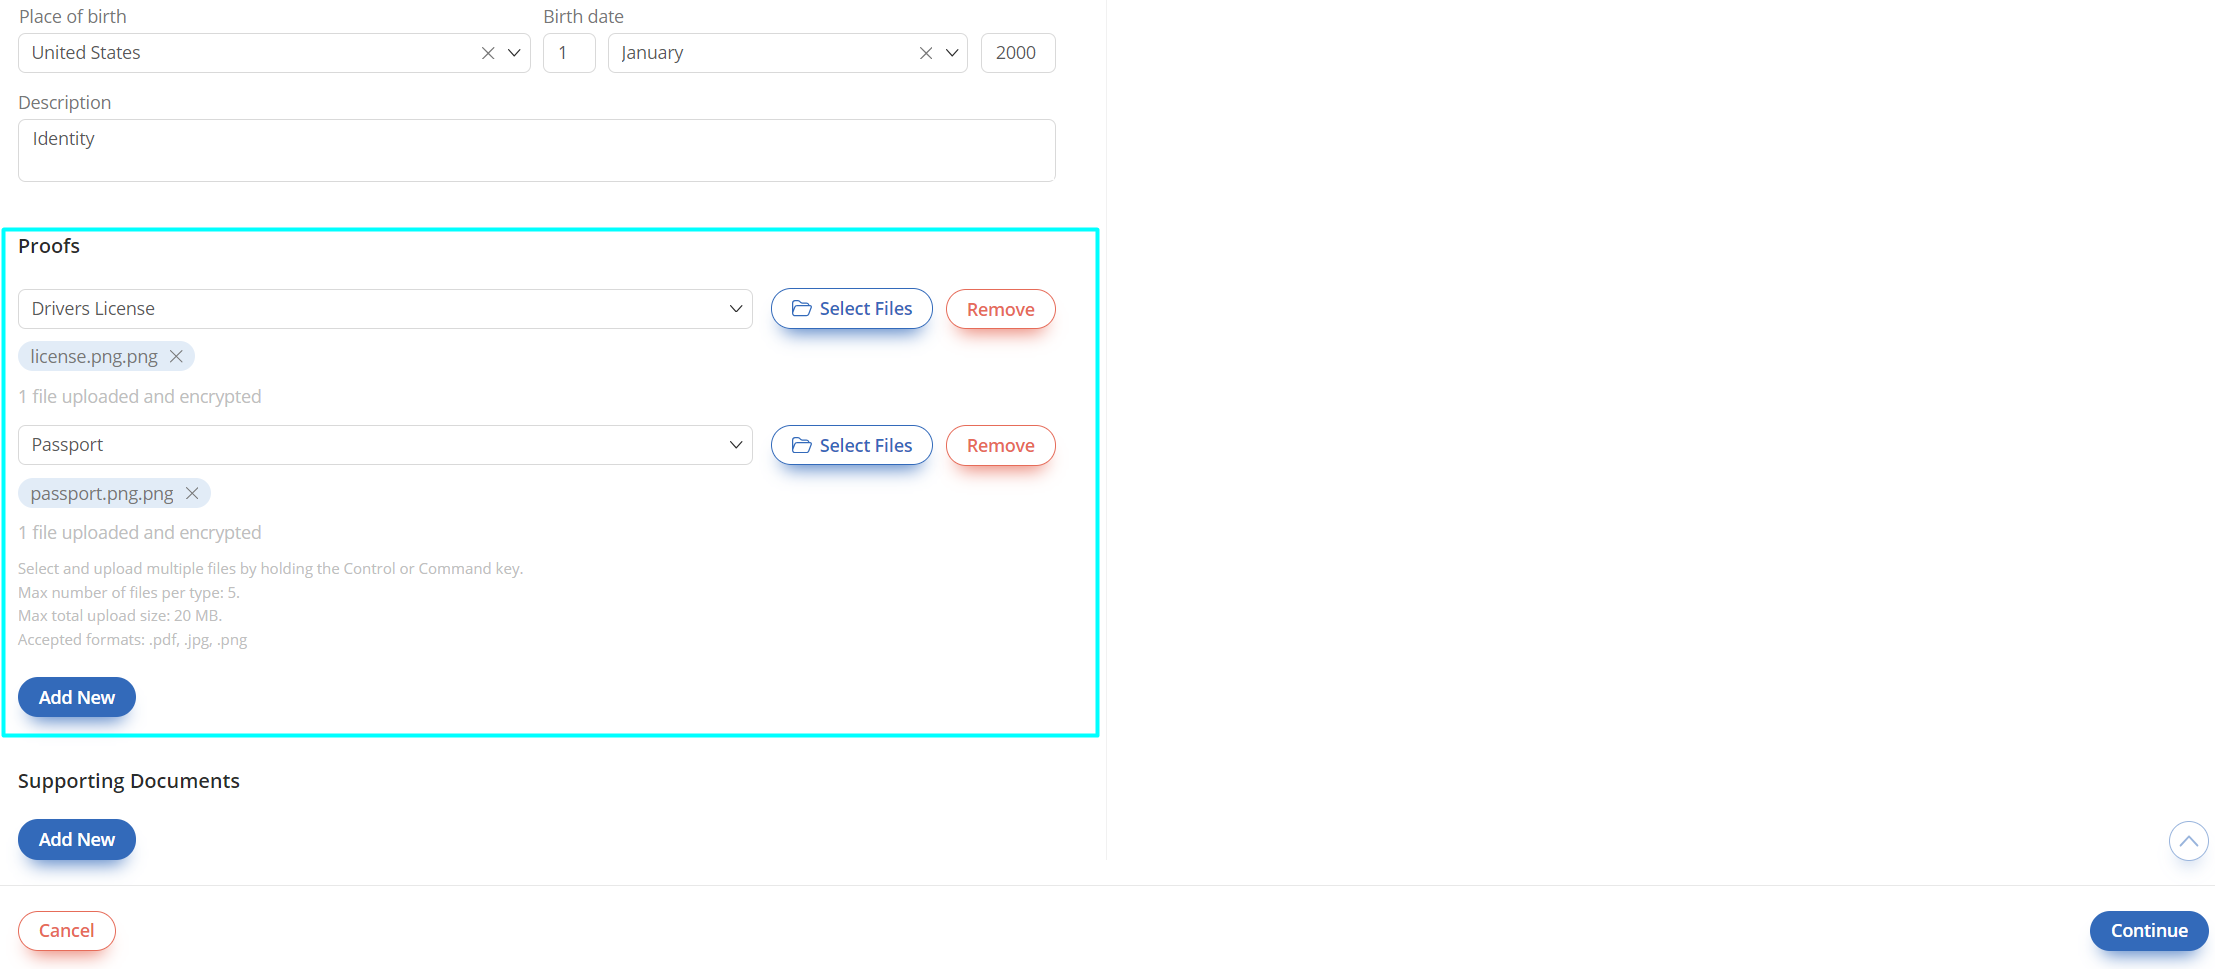The image size is (2215, 969).
Task: Click the 'Accepted formats: .pdf, .jpg, .png' note
Action: tap(132, 640)
